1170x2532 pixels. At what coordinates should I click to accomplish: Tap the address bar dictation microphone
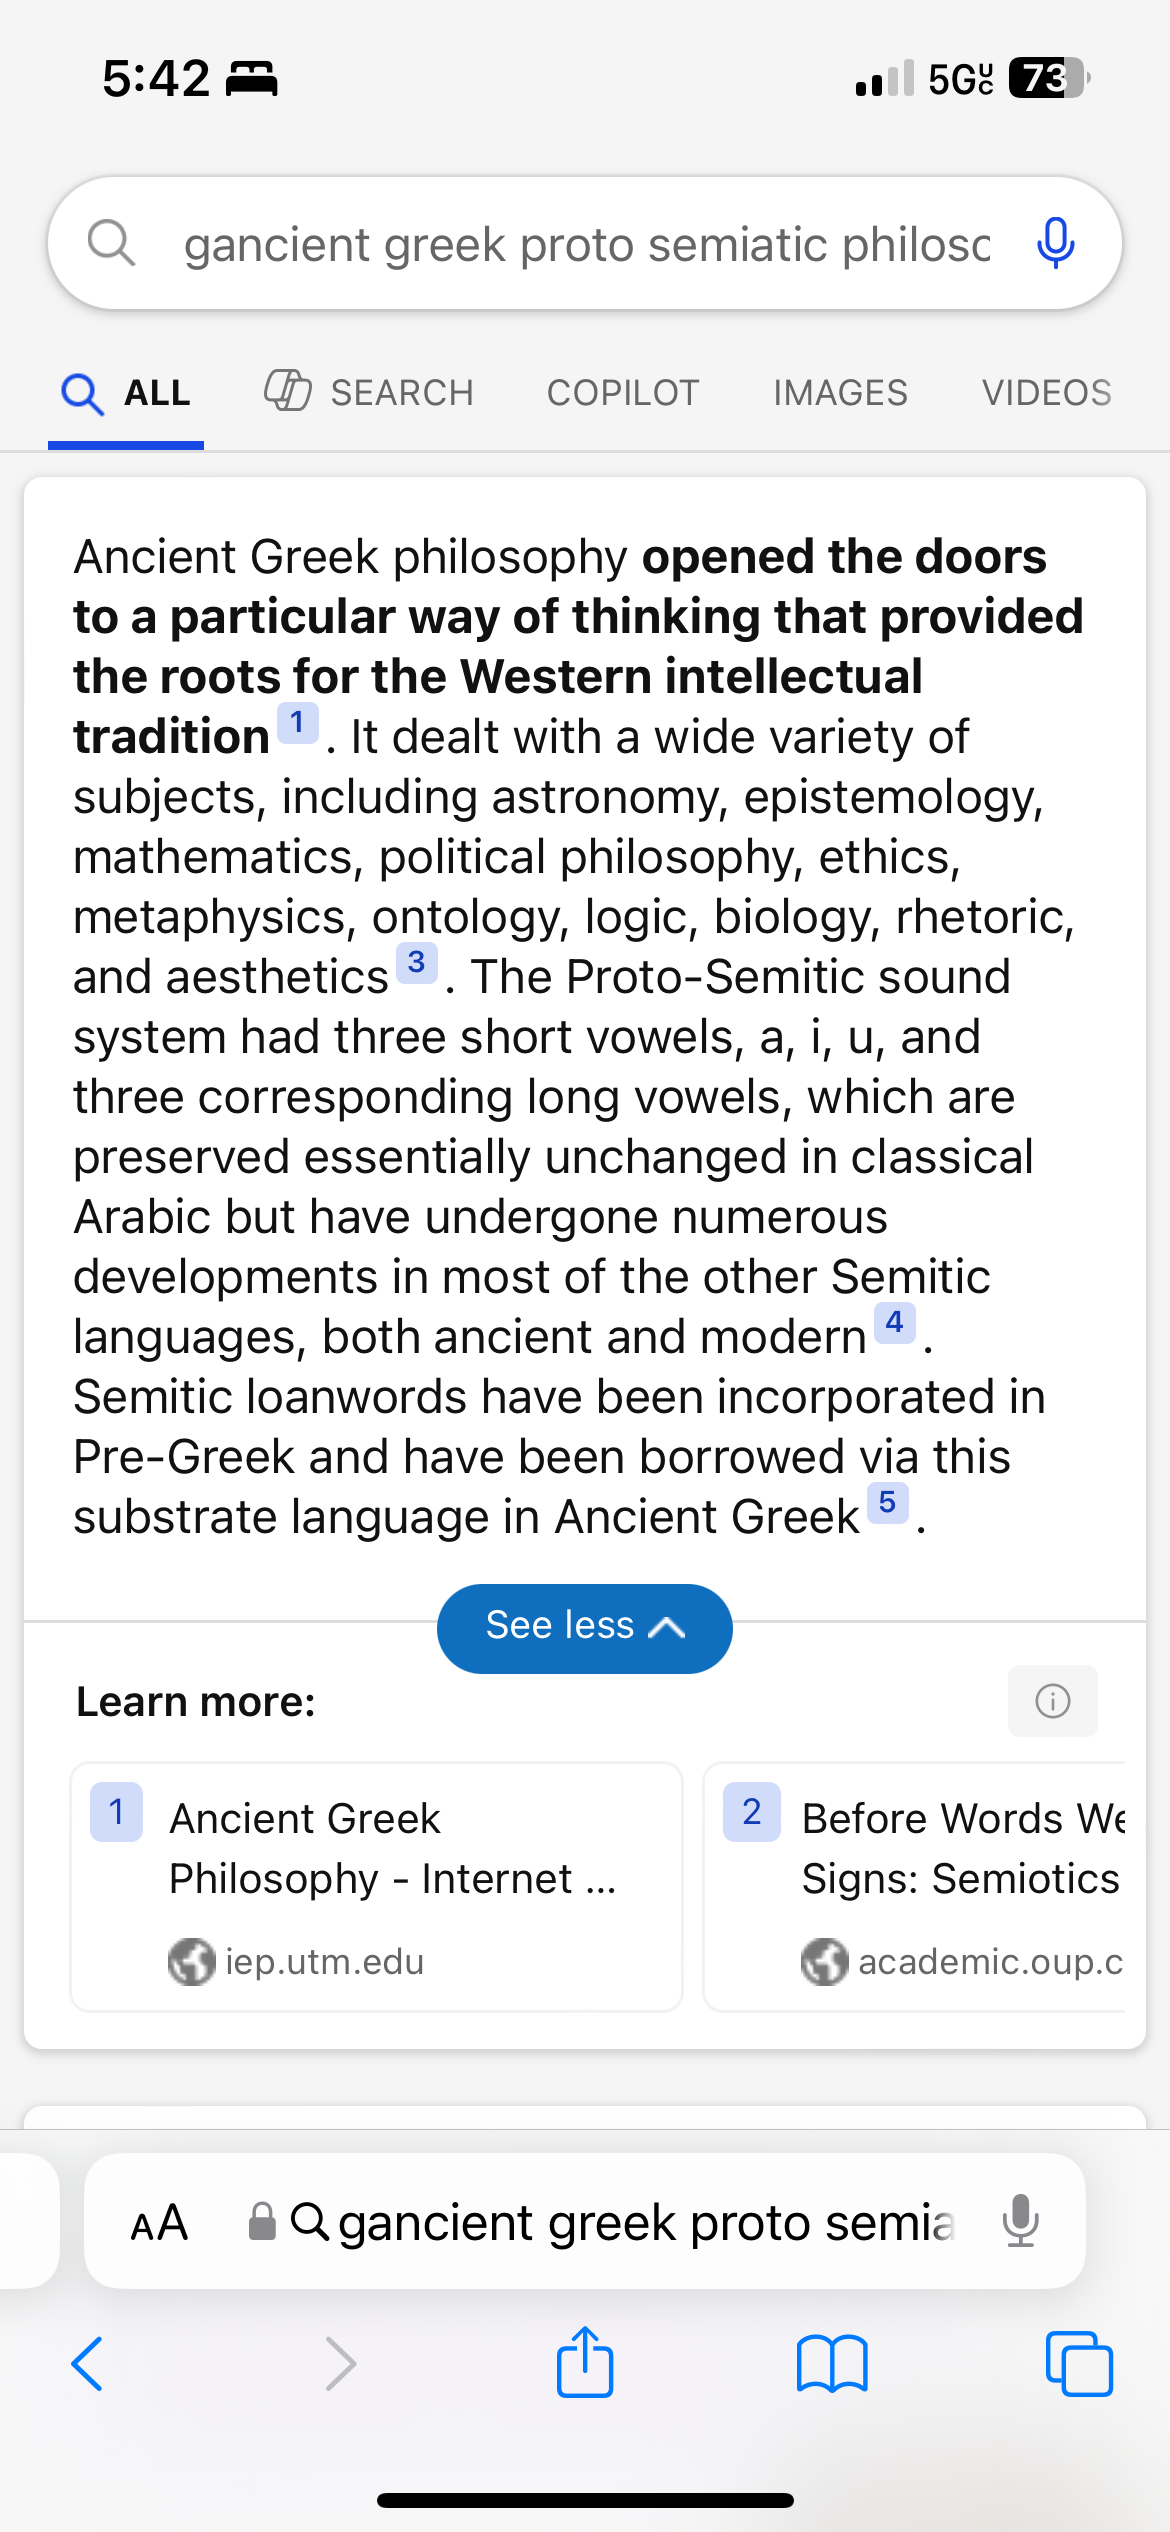[x=1021, y=2221]
